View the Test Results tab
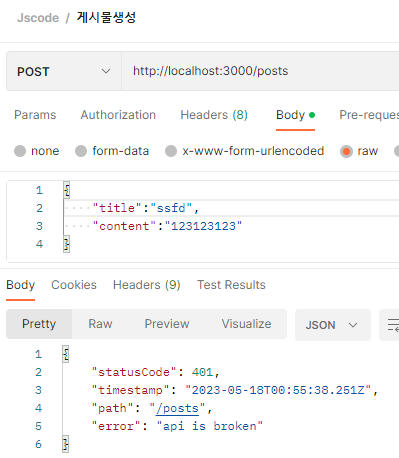This screenshot has width=399, height=458. [231, 285]
